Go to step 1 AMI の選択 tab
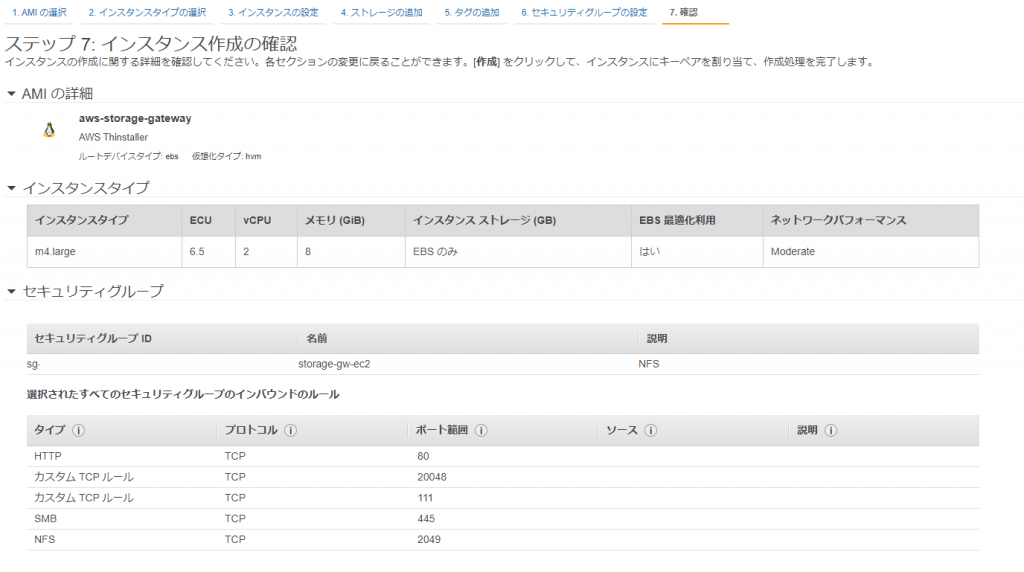This screenshot has height=572, width=1024. (x=39, y=12)
